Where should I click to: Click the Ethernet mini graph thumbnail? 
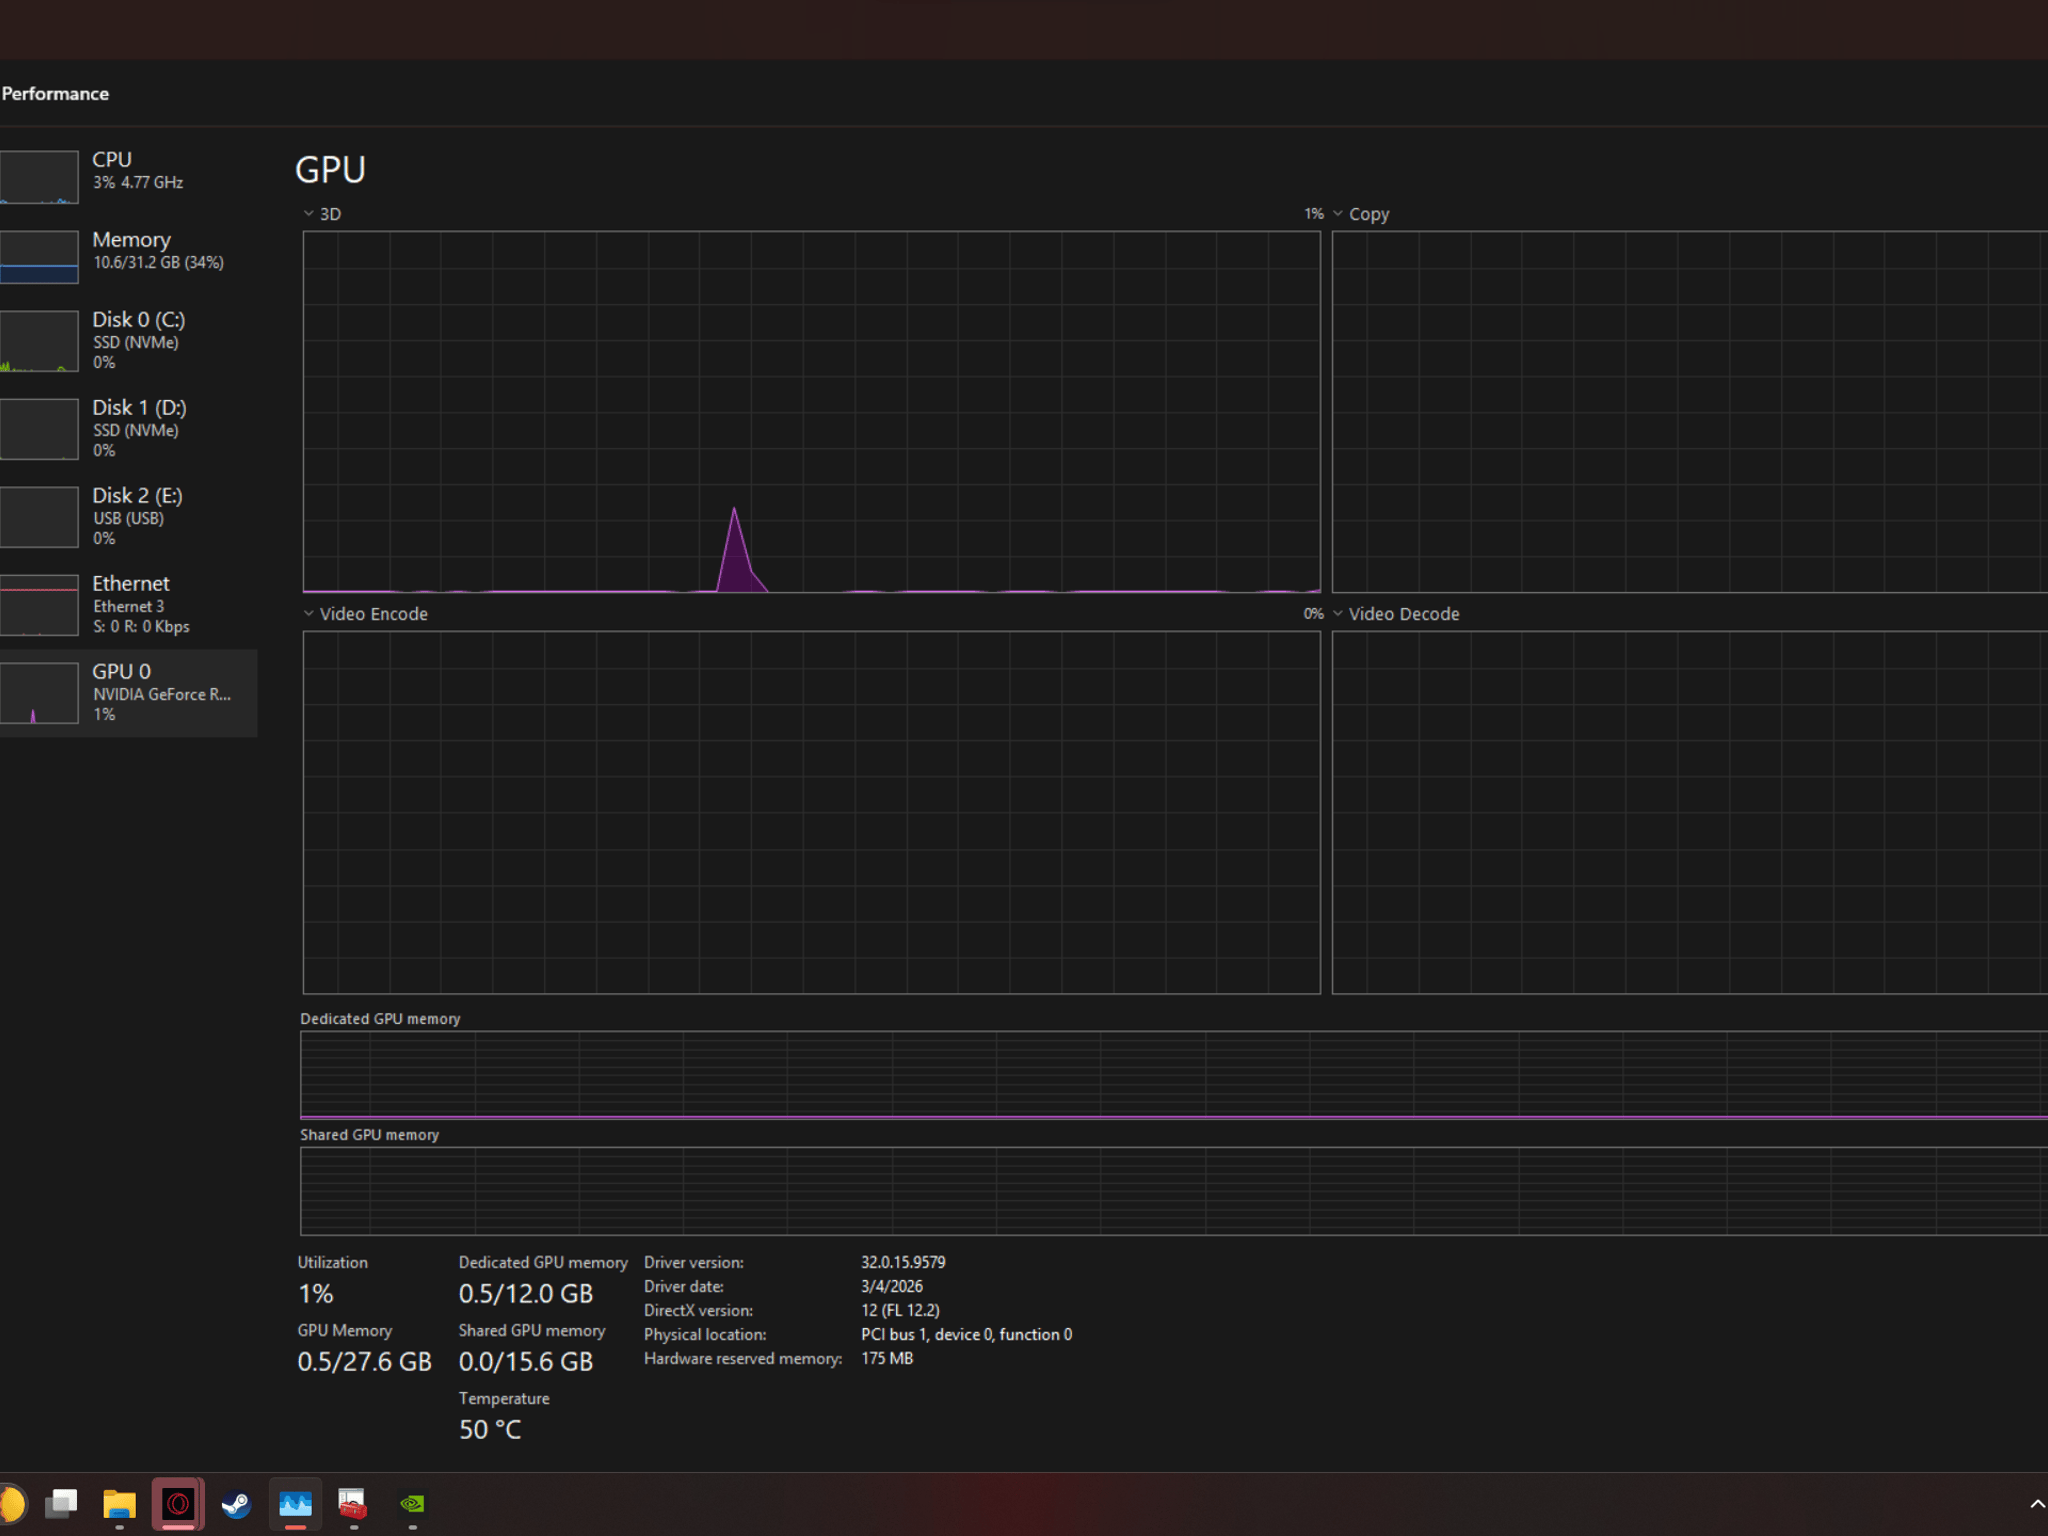click(39, 605)
